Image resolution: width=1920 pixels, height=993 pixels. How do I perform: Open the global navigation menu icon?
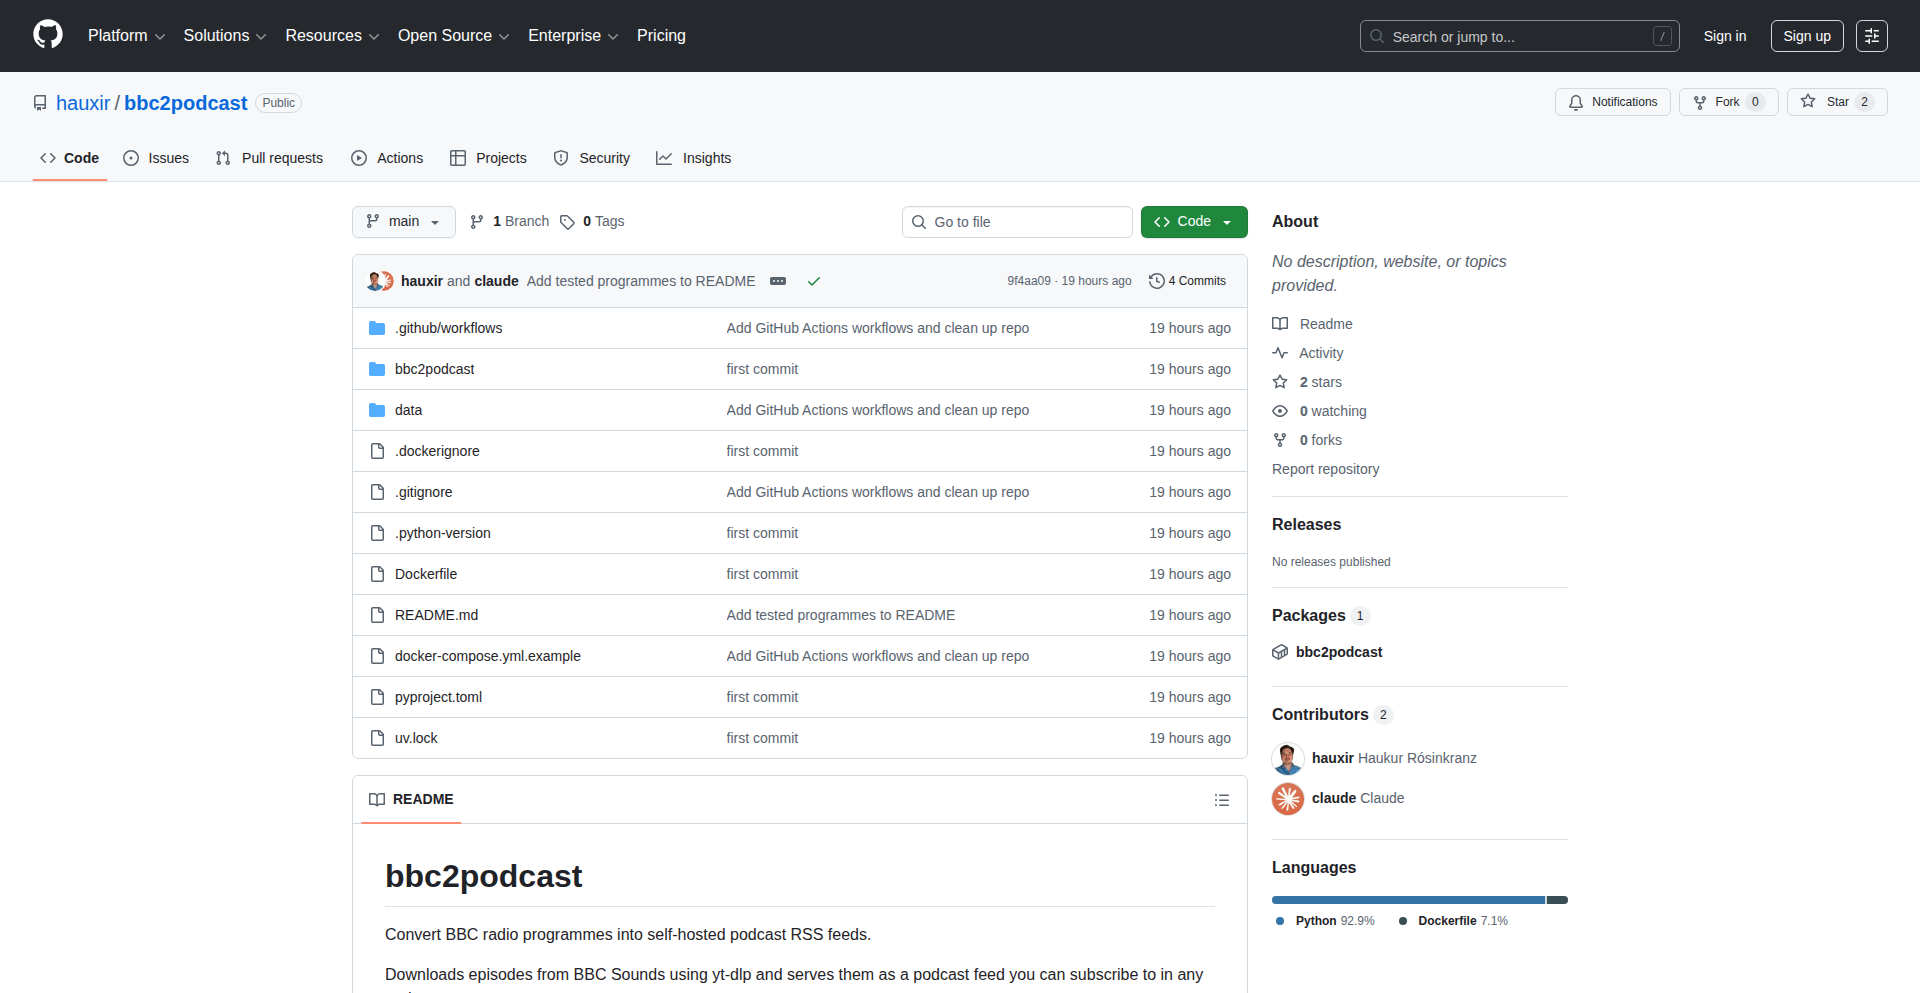1871,36
